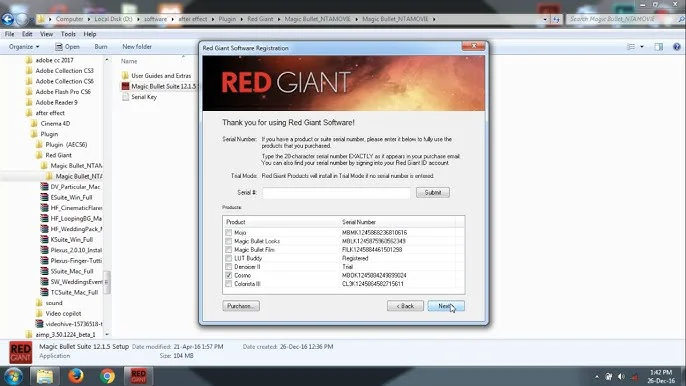The height and width of the screenshot is (386, 686).
Task: Click the Explorer forward navigation arrow
Action: 21,19
